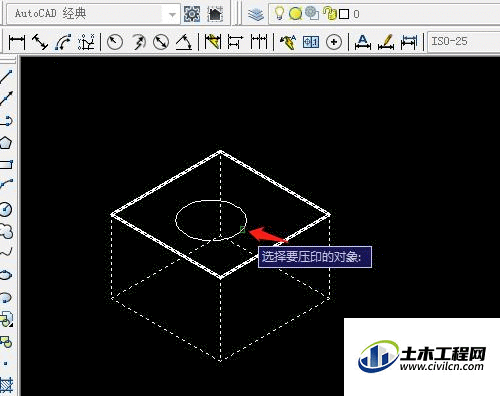This screenshot has height=396, width=500.
Task: Select the Jogged dimension tool
Action: click(138, 42)
